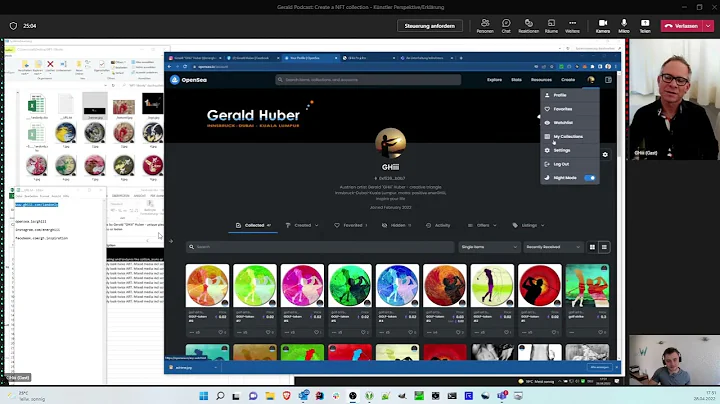Click the shield icon beside the call timer
The height and width of the screenshot is (404, 720).
[13, 26]
